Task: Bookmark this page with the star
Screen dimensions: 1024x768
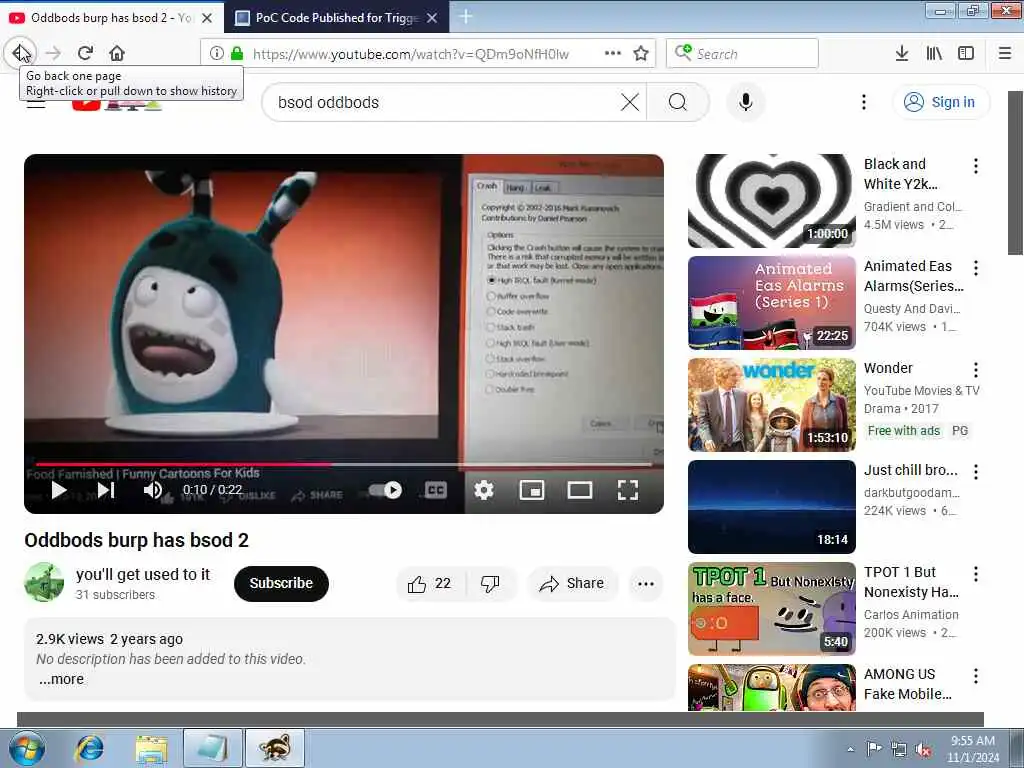Action: pyautogui.click(x=641, y=54)
